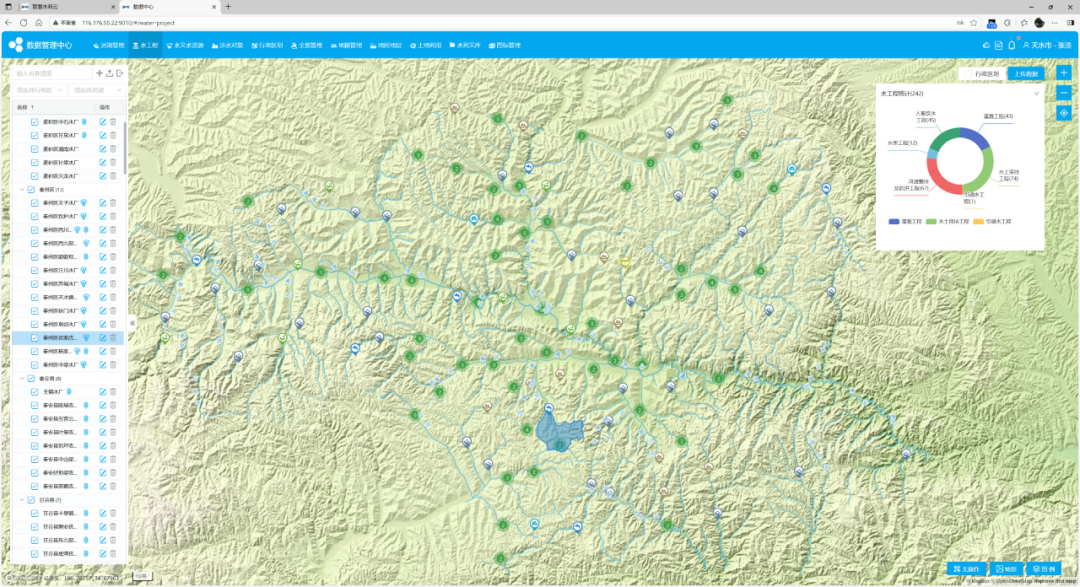Uncheck the 秦州区中梁水厂 checkbox
Screen dimensions: 1080x587
click(34, 365)
